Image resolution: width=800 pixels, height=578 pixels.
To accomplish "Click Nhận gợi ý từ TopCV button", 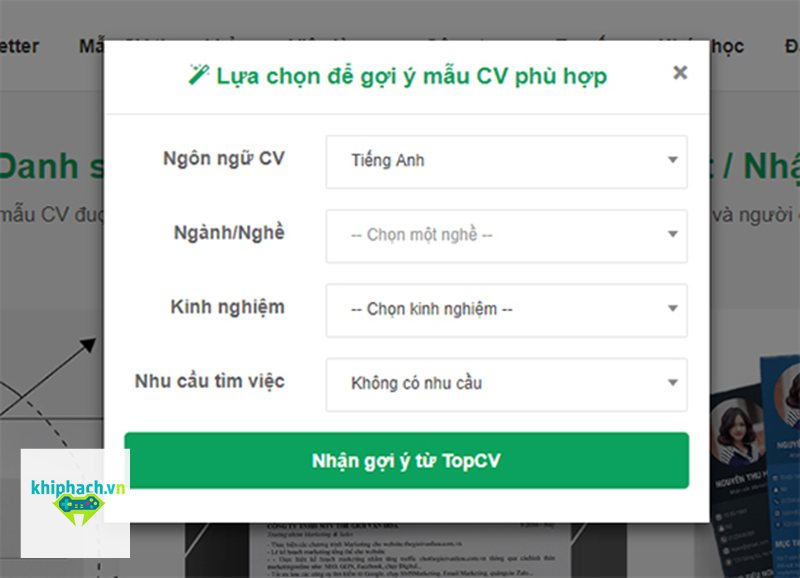I will click(407, 461).
